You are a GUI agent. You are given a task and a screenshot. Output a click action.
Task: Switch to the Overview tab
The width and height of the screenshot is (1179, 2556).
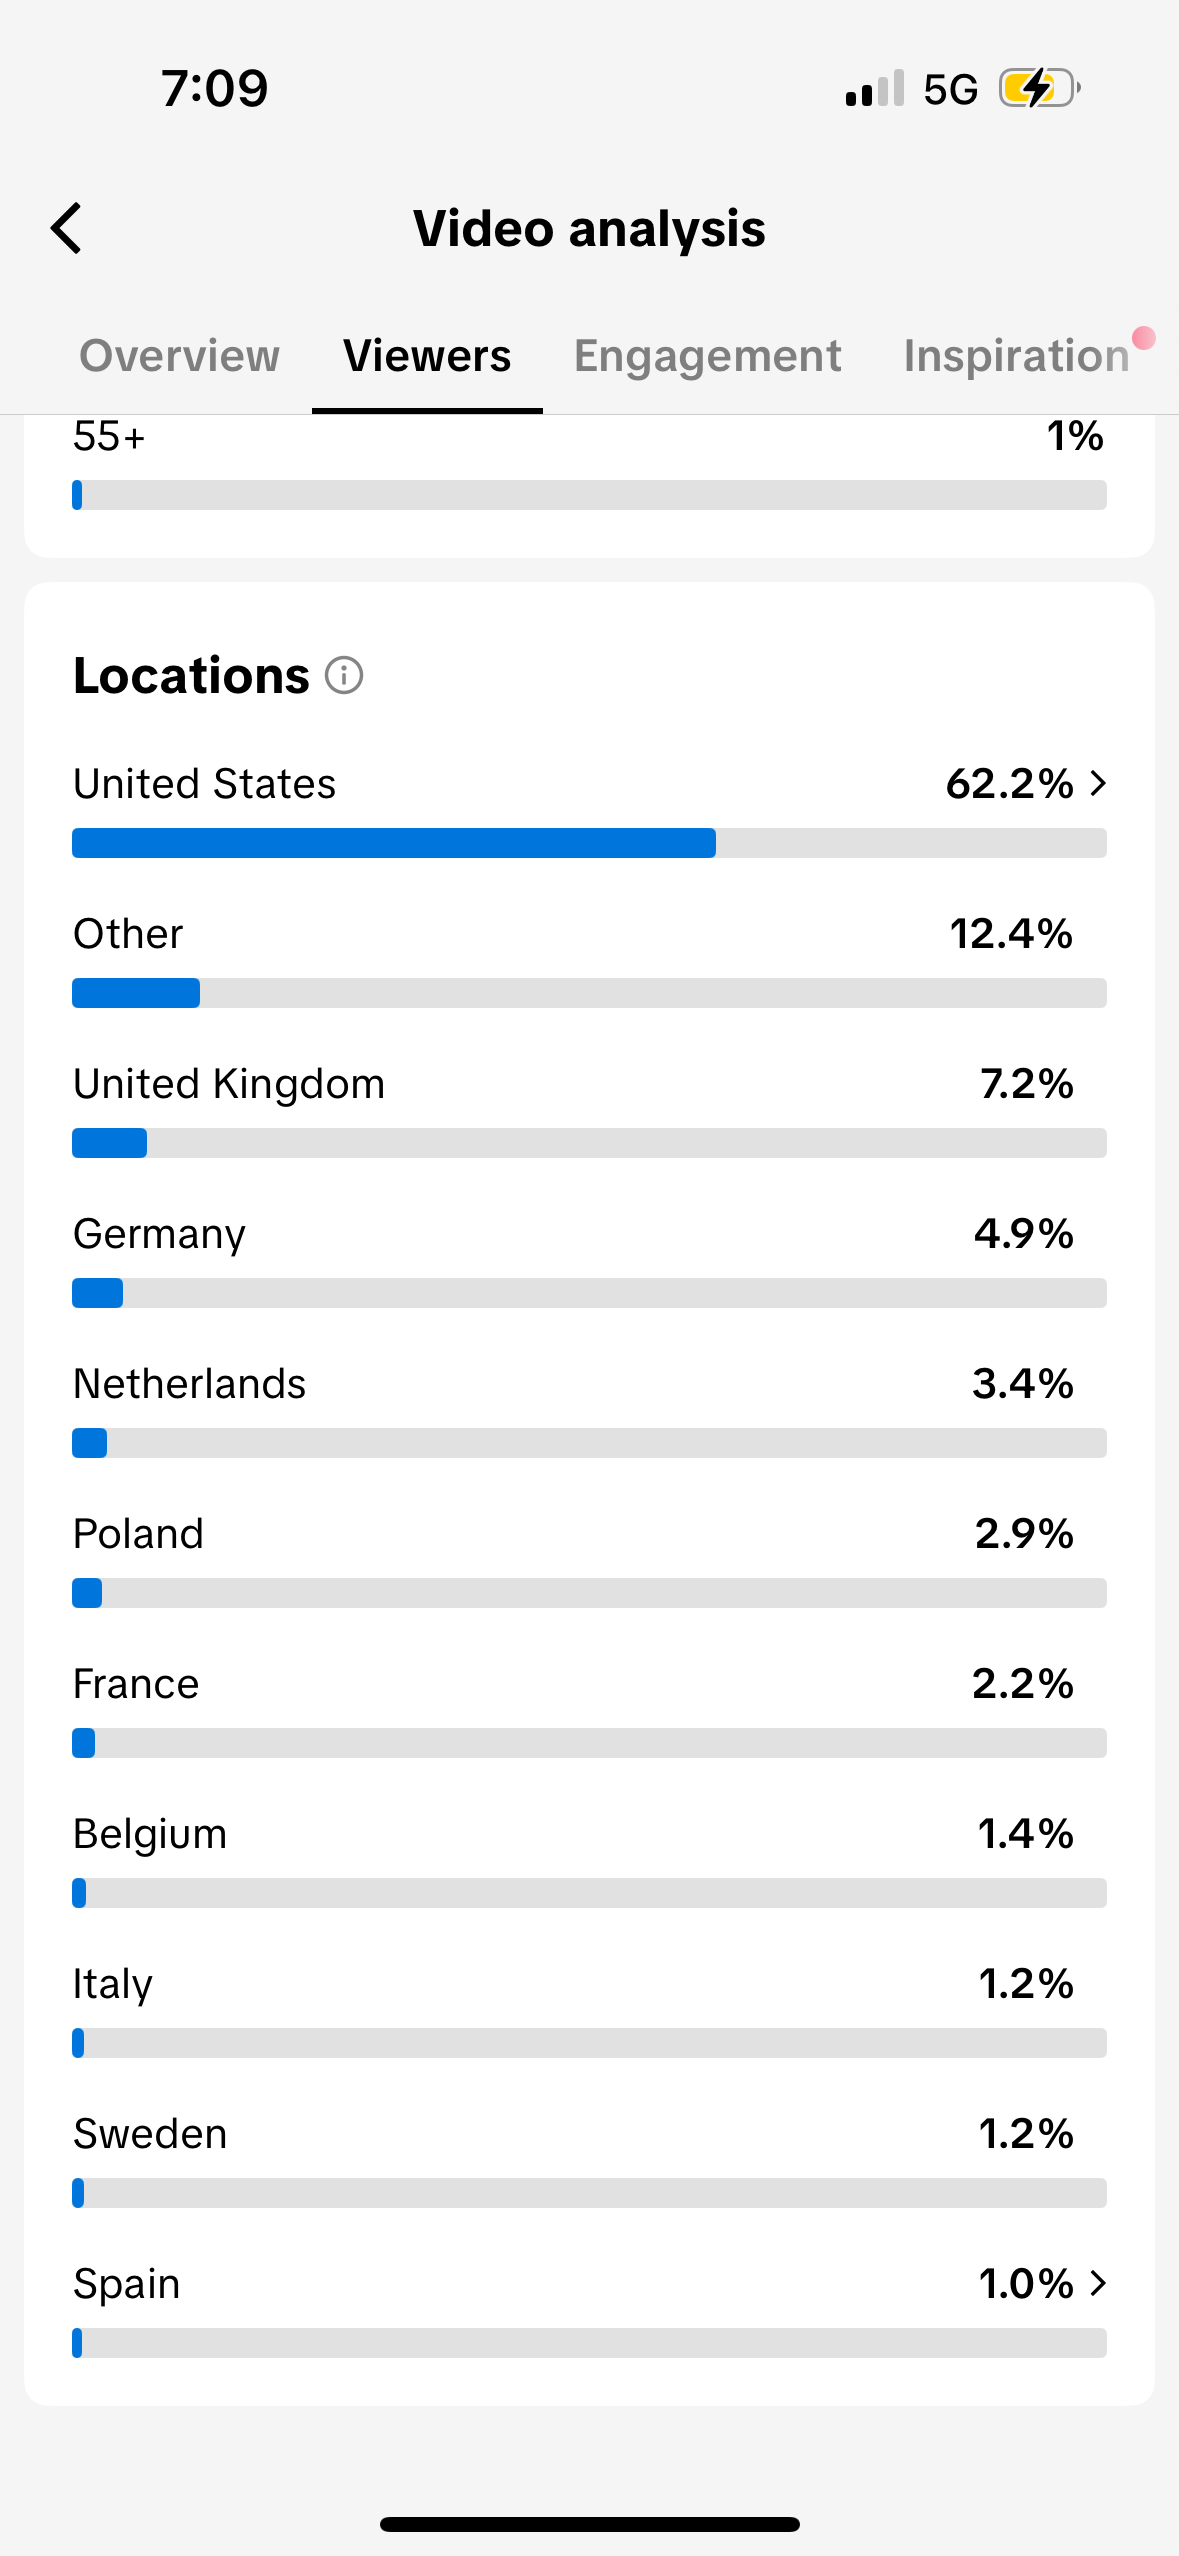pyautogui.click(x=180, y=356)
